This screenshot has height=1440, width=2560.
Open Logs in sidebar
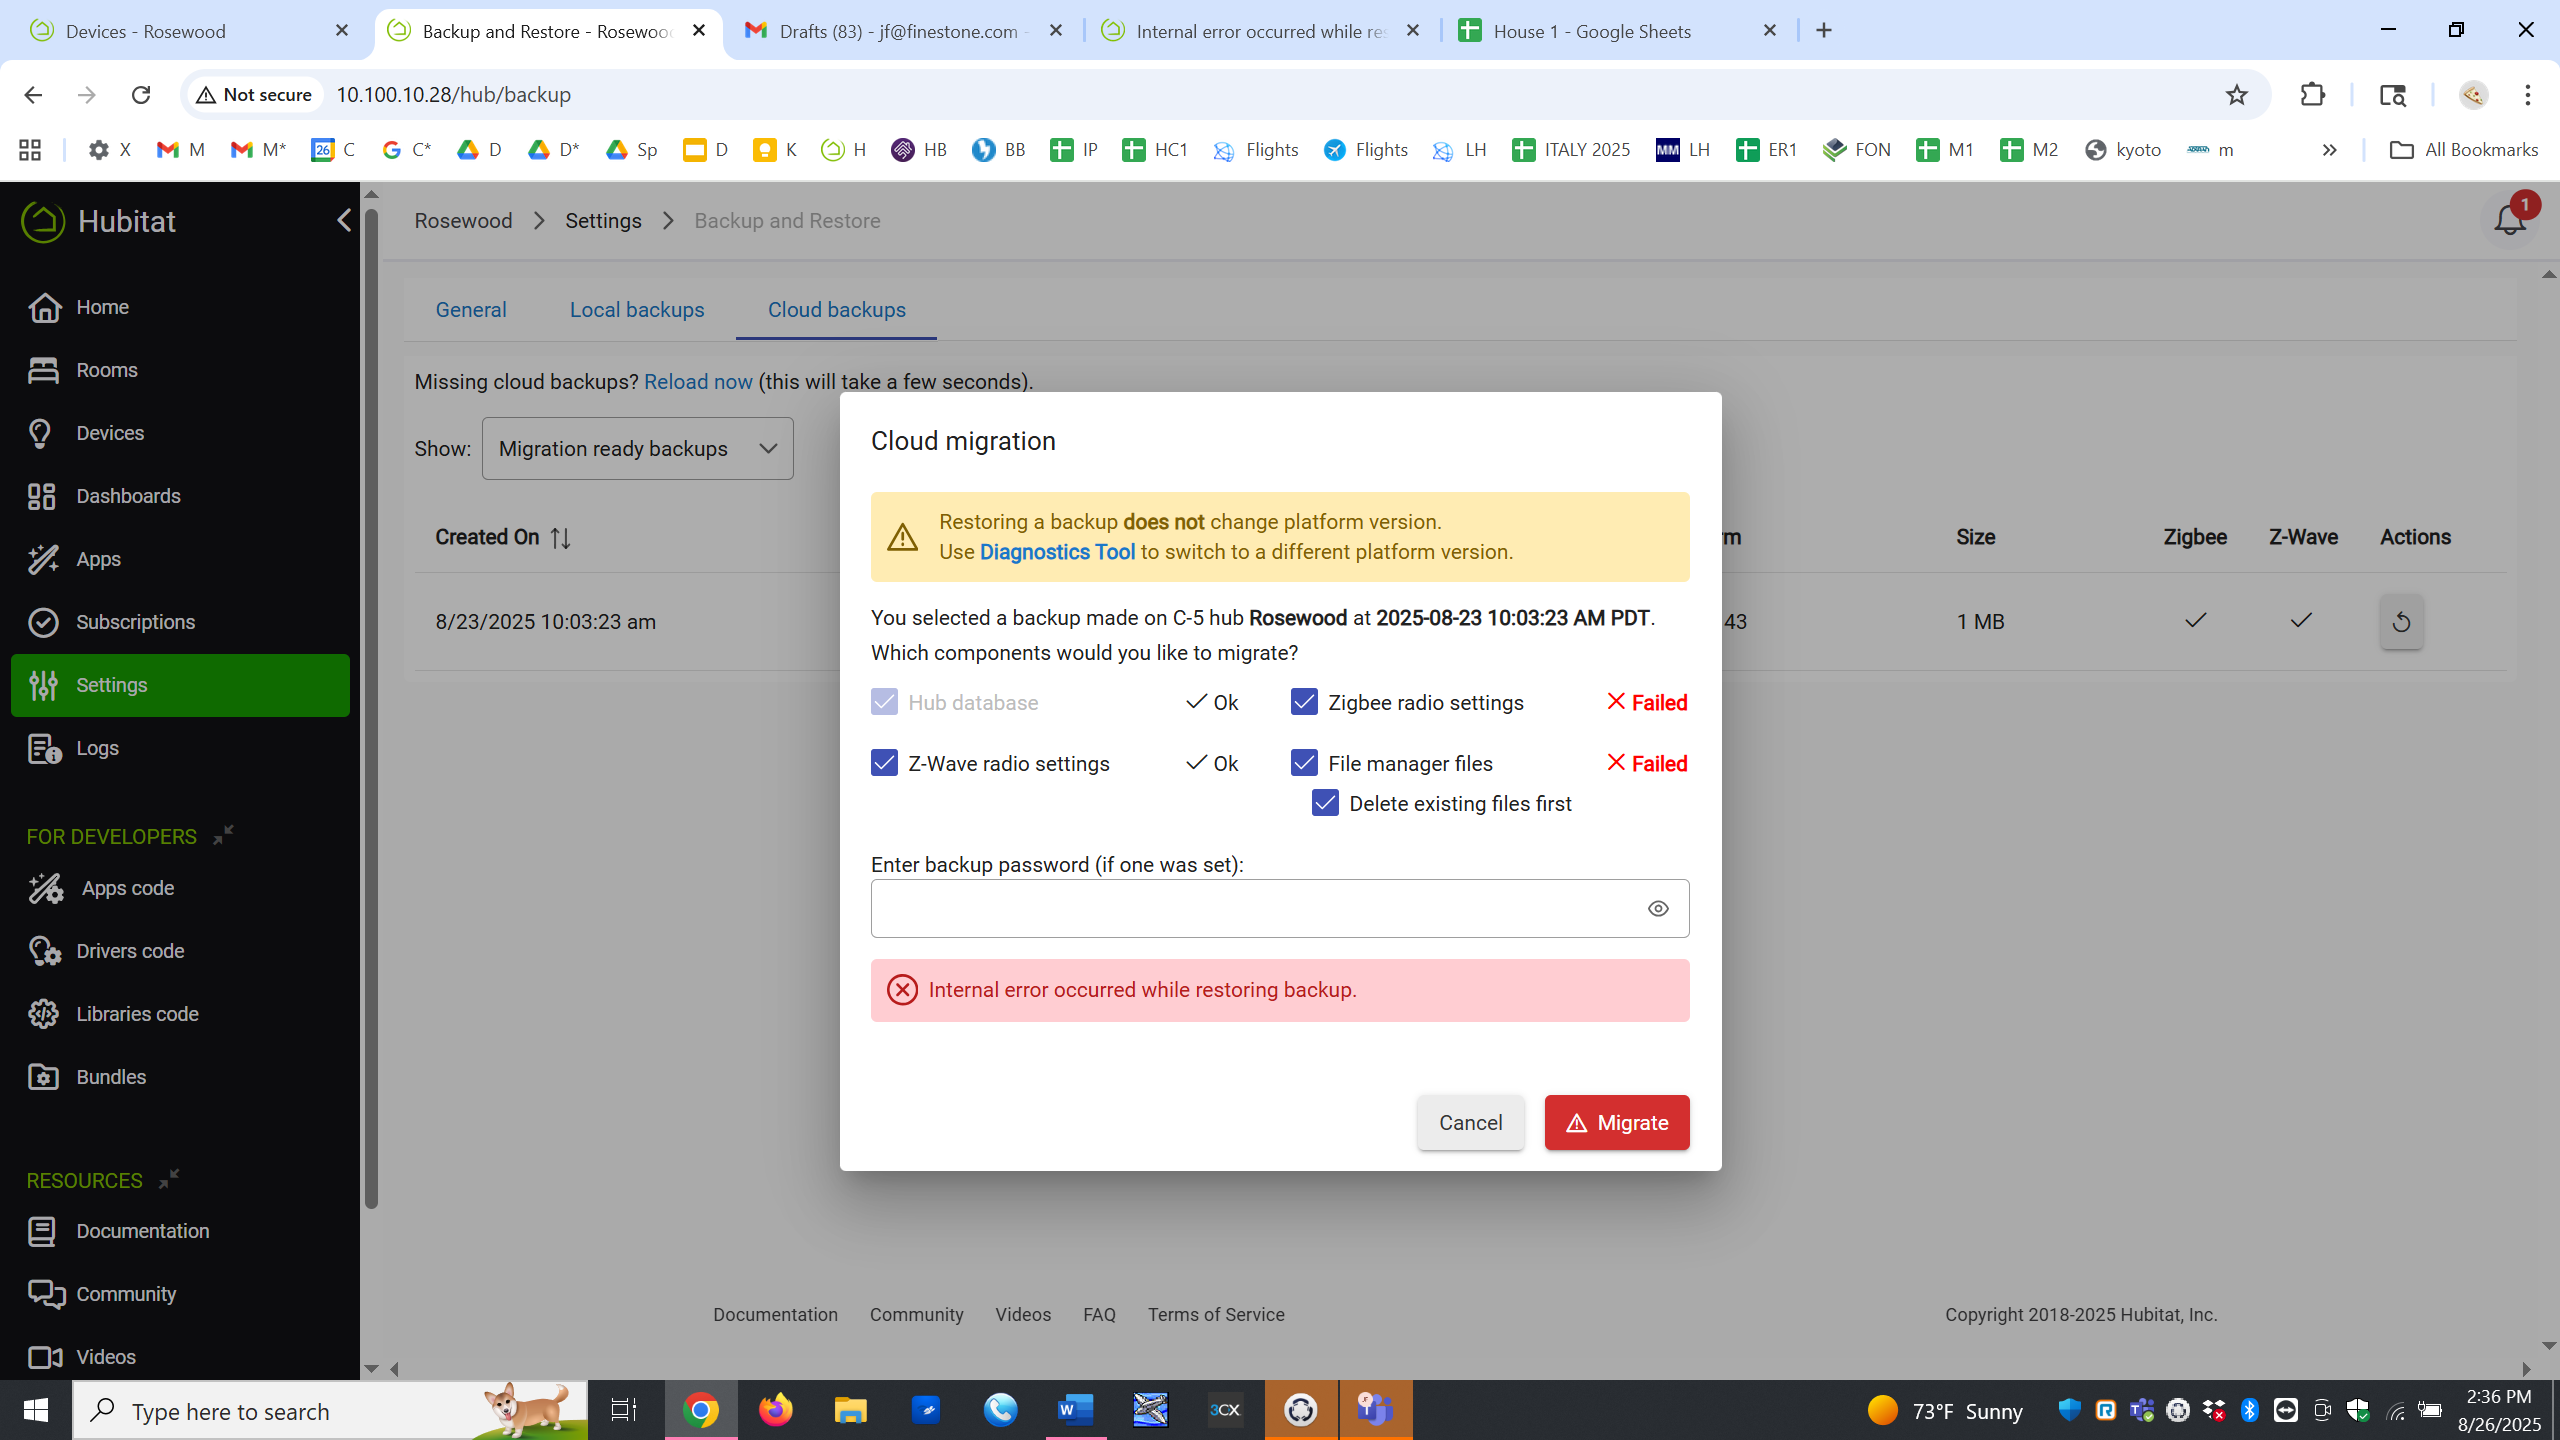[97, 748]
